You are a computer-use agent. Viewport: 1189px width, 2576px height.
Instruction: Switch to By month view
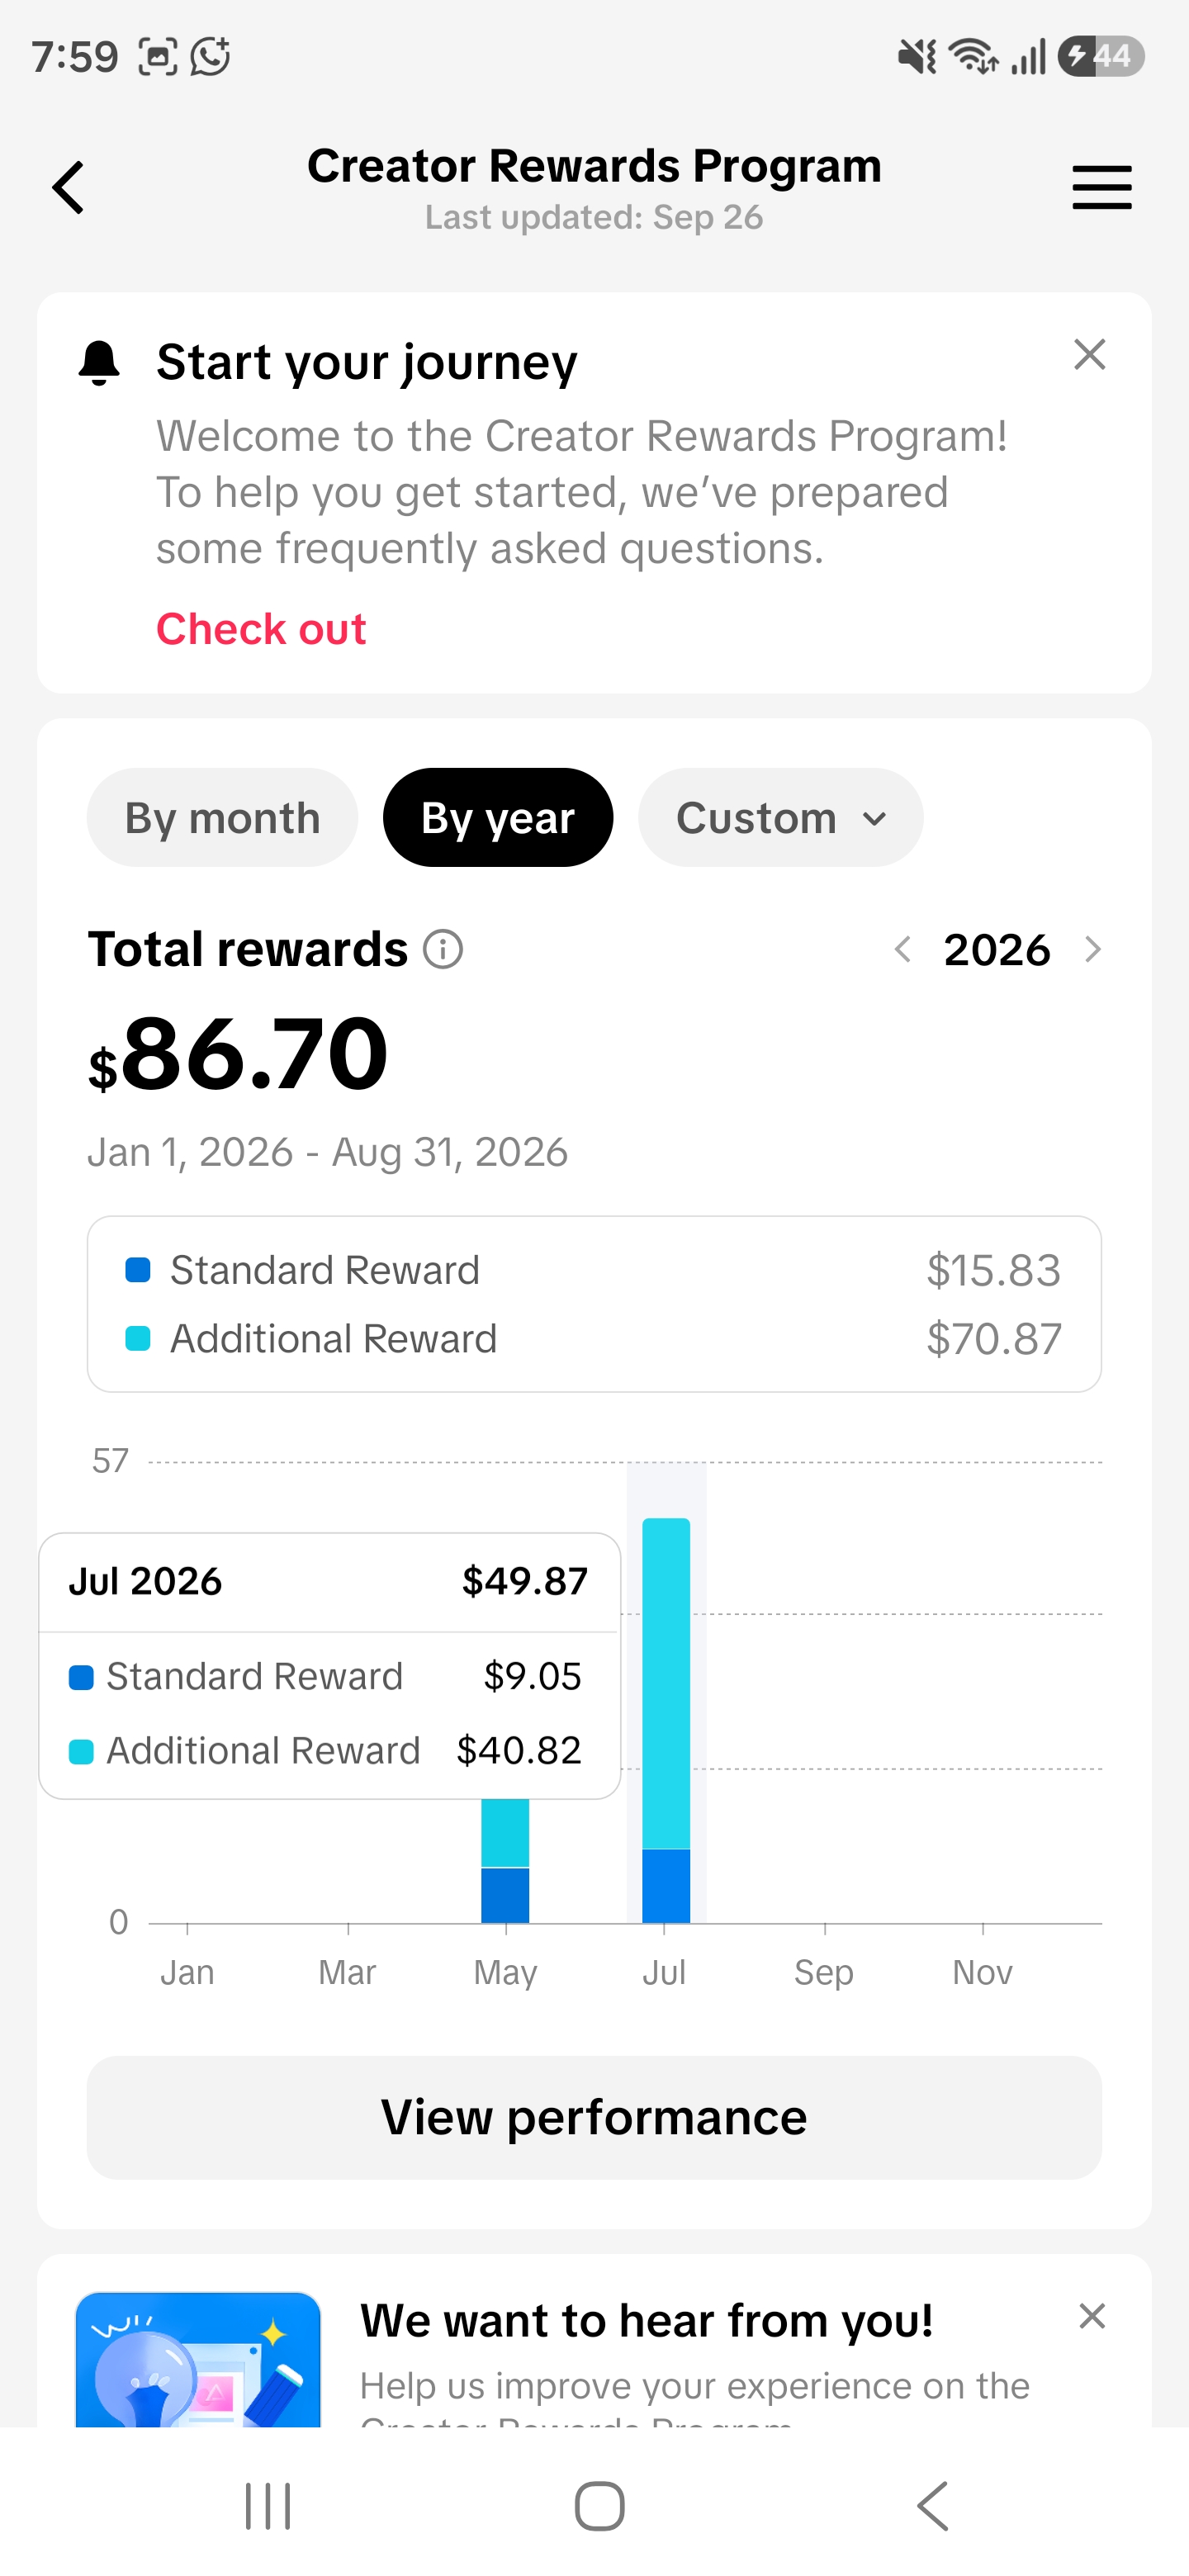pos(222,818)
